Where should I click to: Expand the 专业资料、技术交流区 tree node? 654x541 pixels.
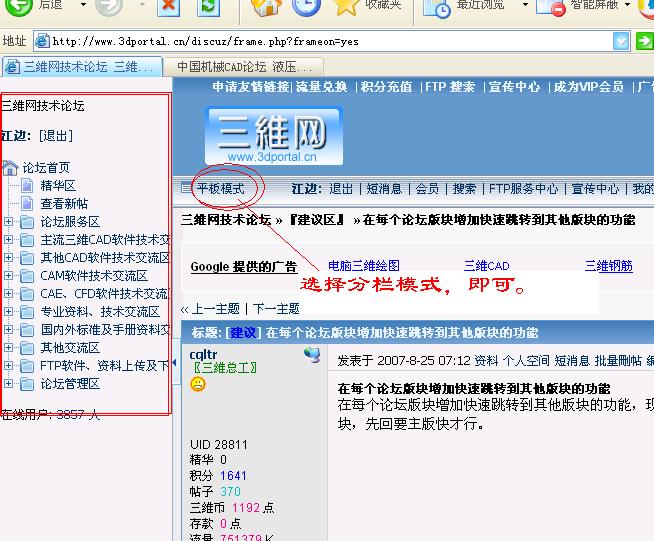coord(8,311)
